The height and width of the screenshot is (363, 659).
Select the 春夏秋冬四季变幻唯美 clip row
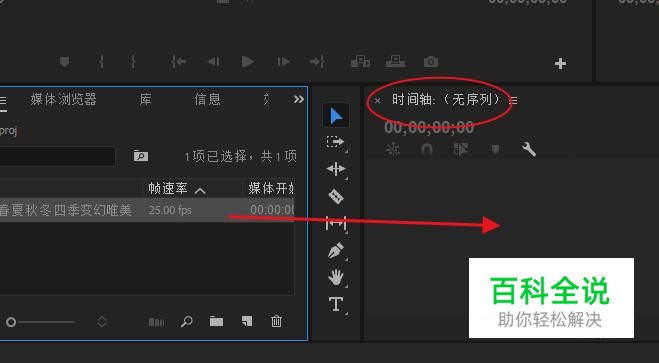tap(147, 210)
